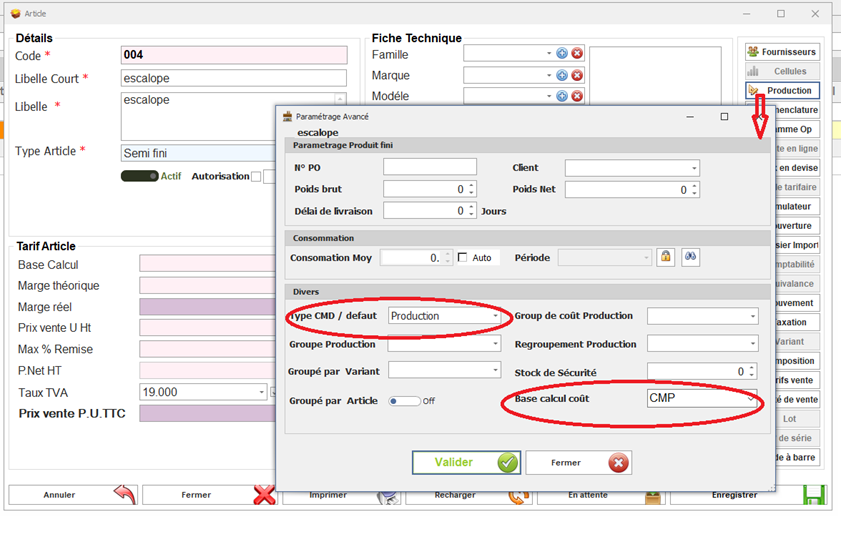Image resolution: width=841 pixels, height=547 pixels.
Task: Click the binoculars search icon
Action: [x=690, y=258]
